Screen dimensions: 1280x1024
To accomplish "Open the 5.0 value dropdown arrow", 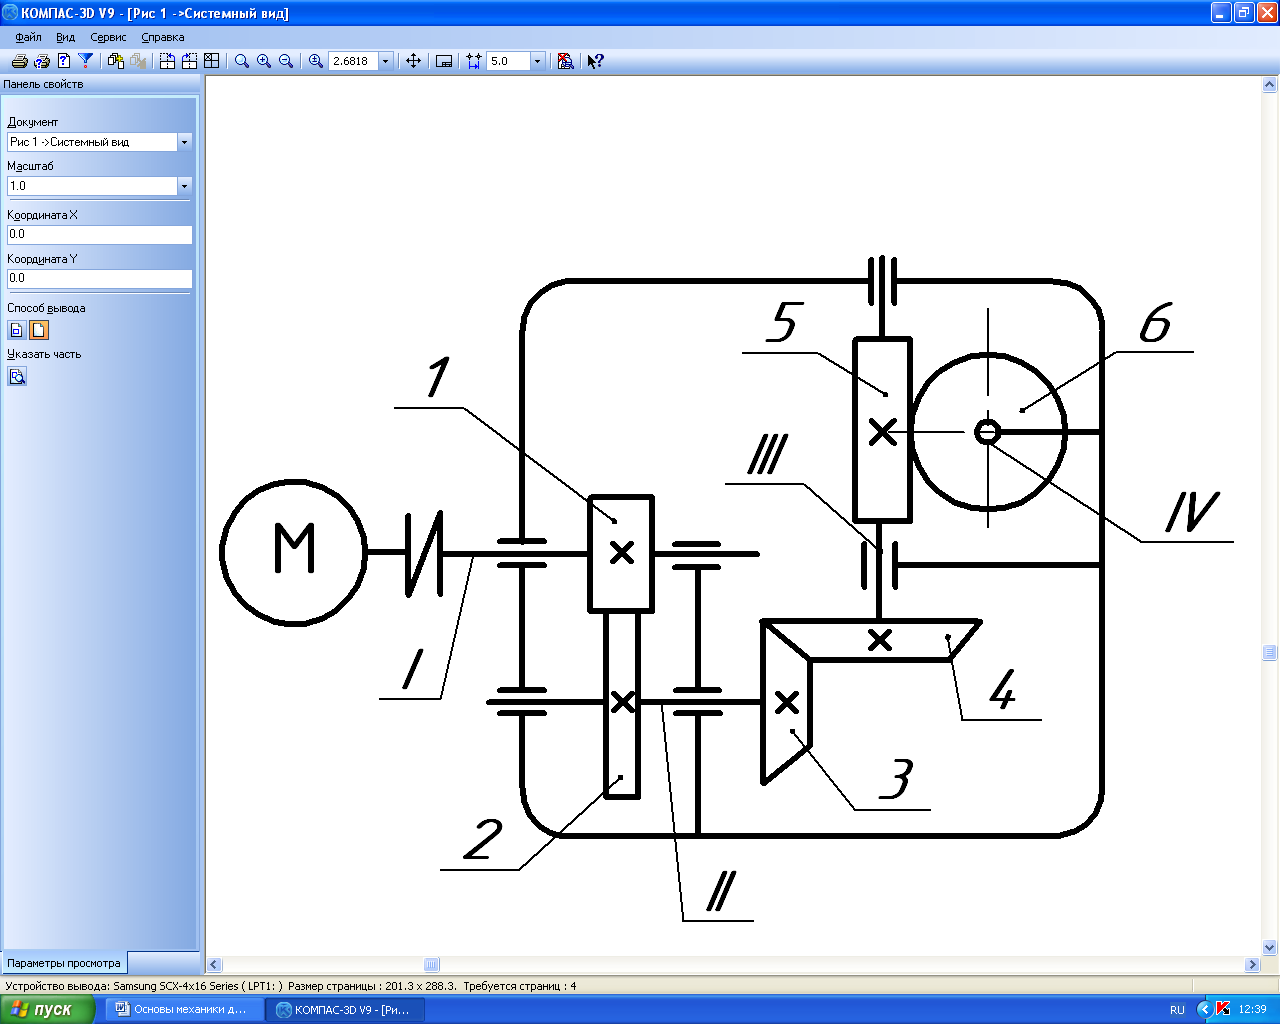I will tap(537, 61).
